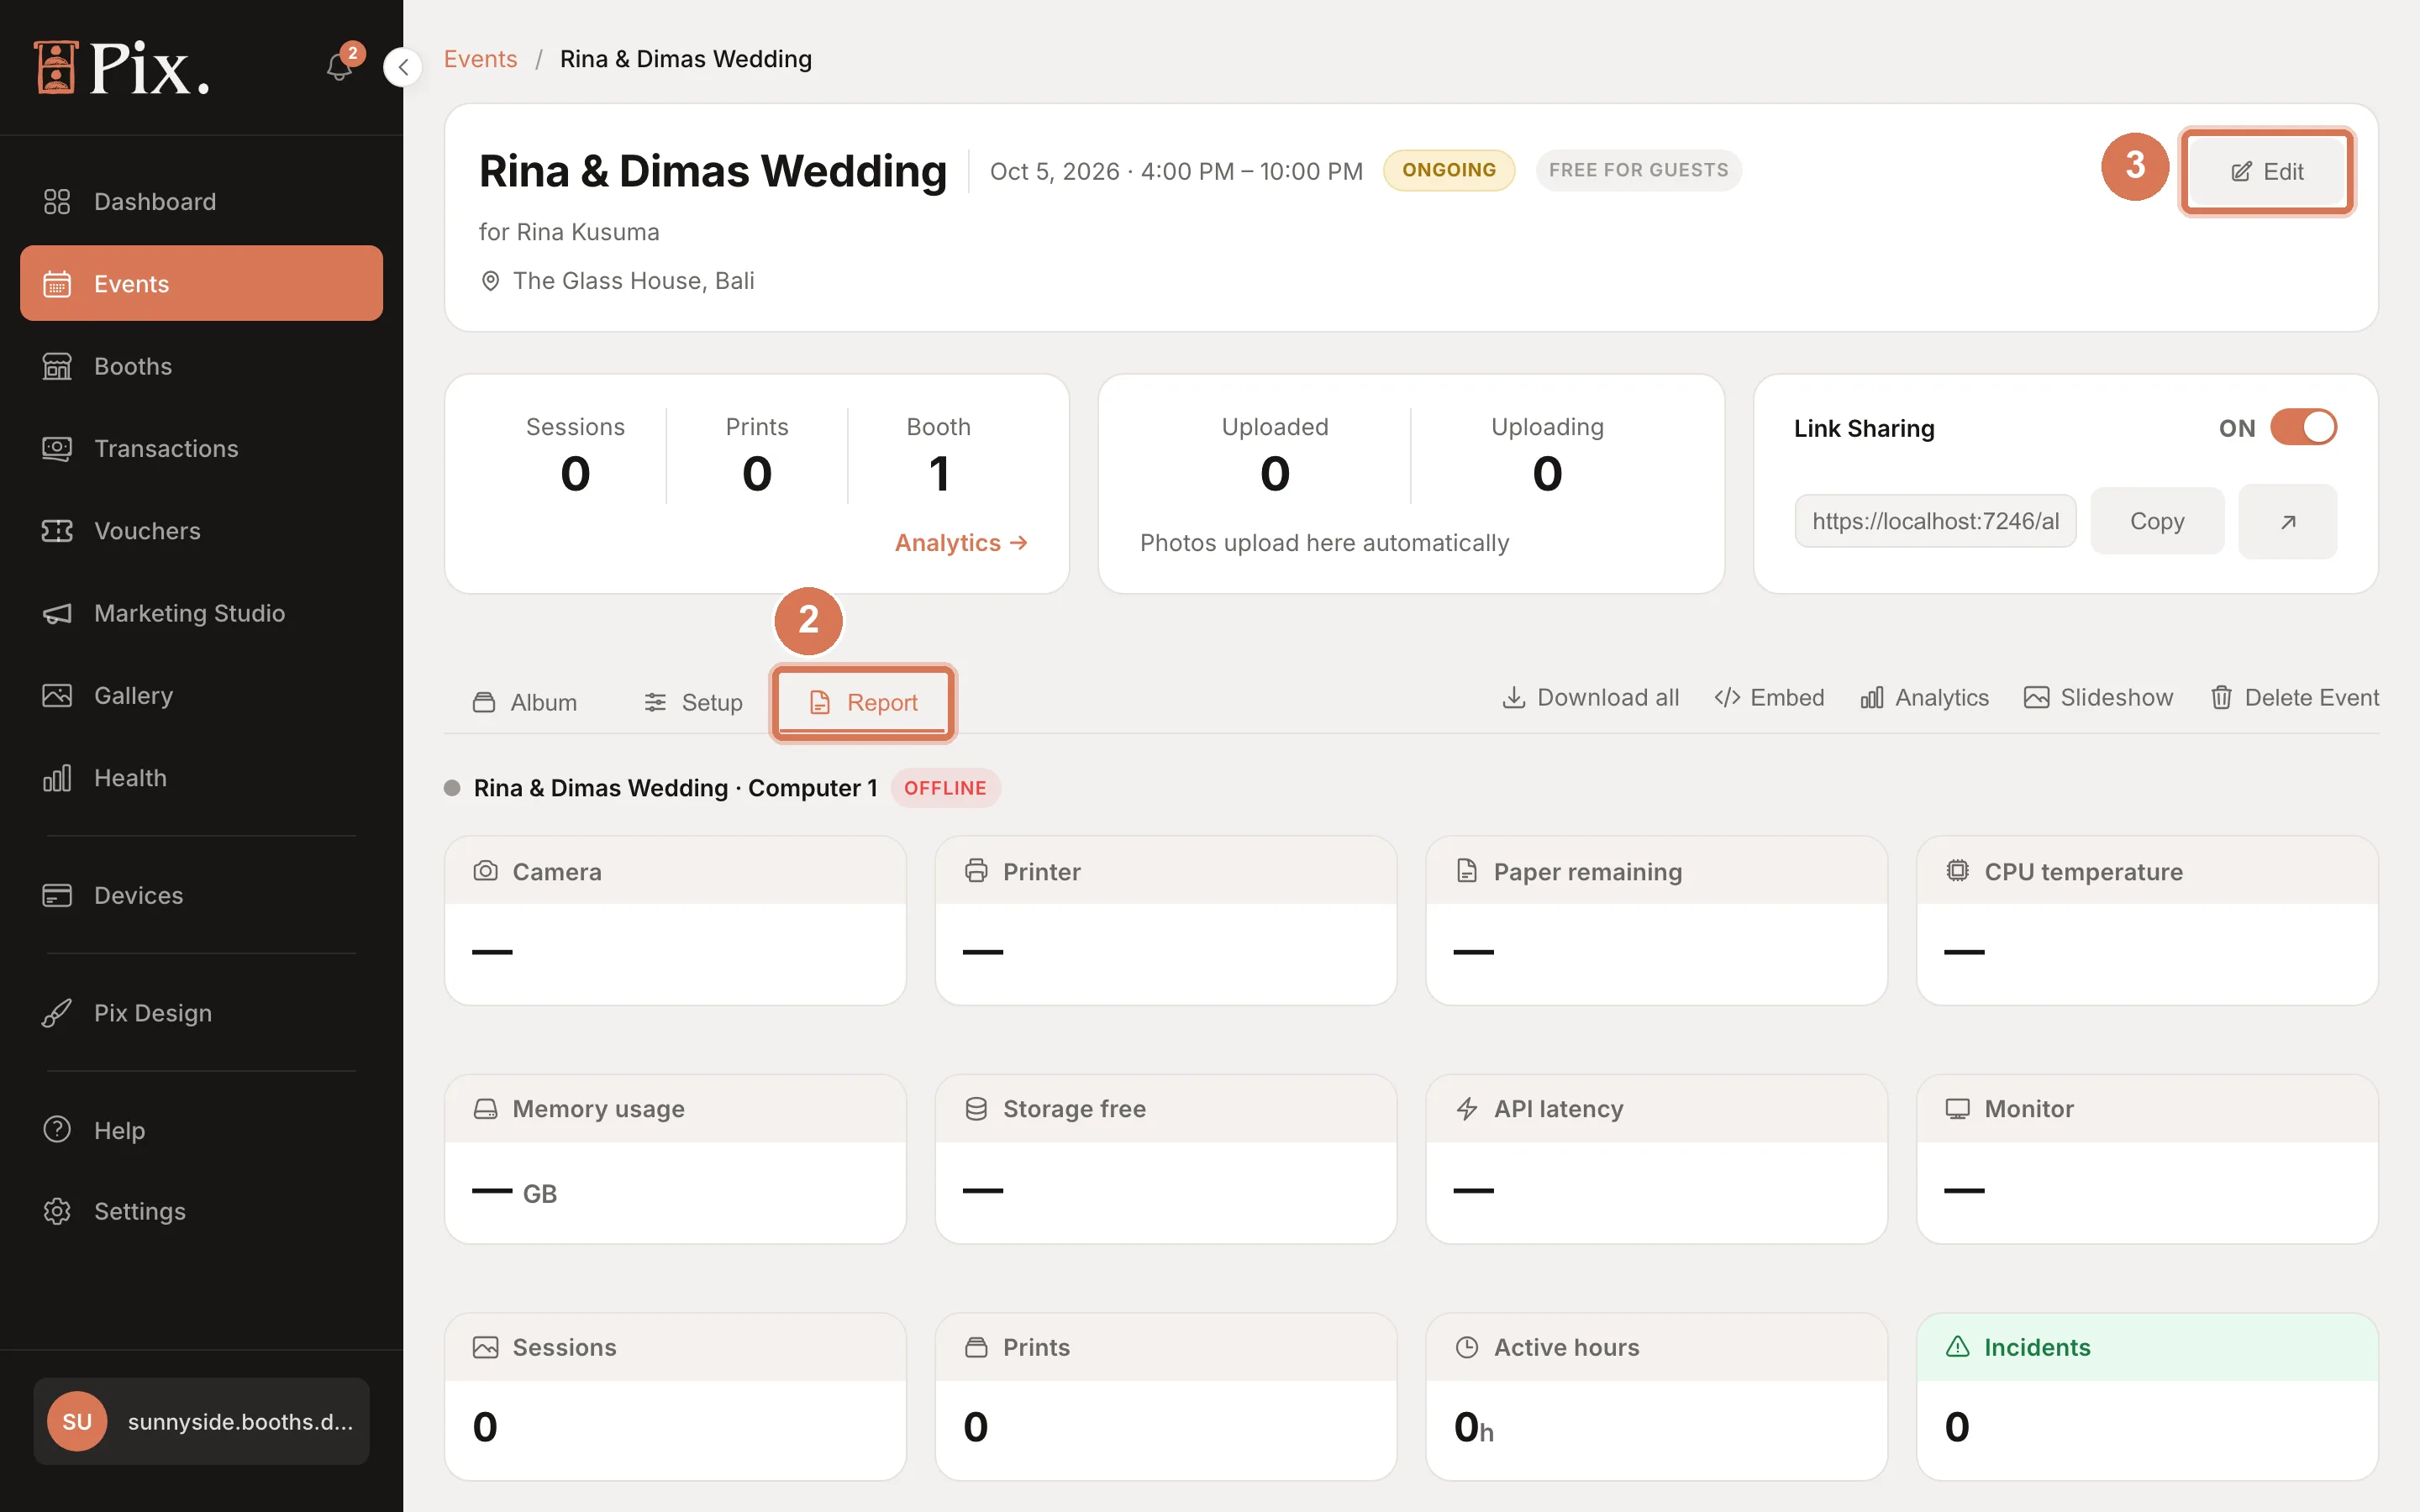Image resolution: width=2420 pixels, height=1512 pixels.
Task: Click the Gallery image icon
Action: tap(57, 695)
